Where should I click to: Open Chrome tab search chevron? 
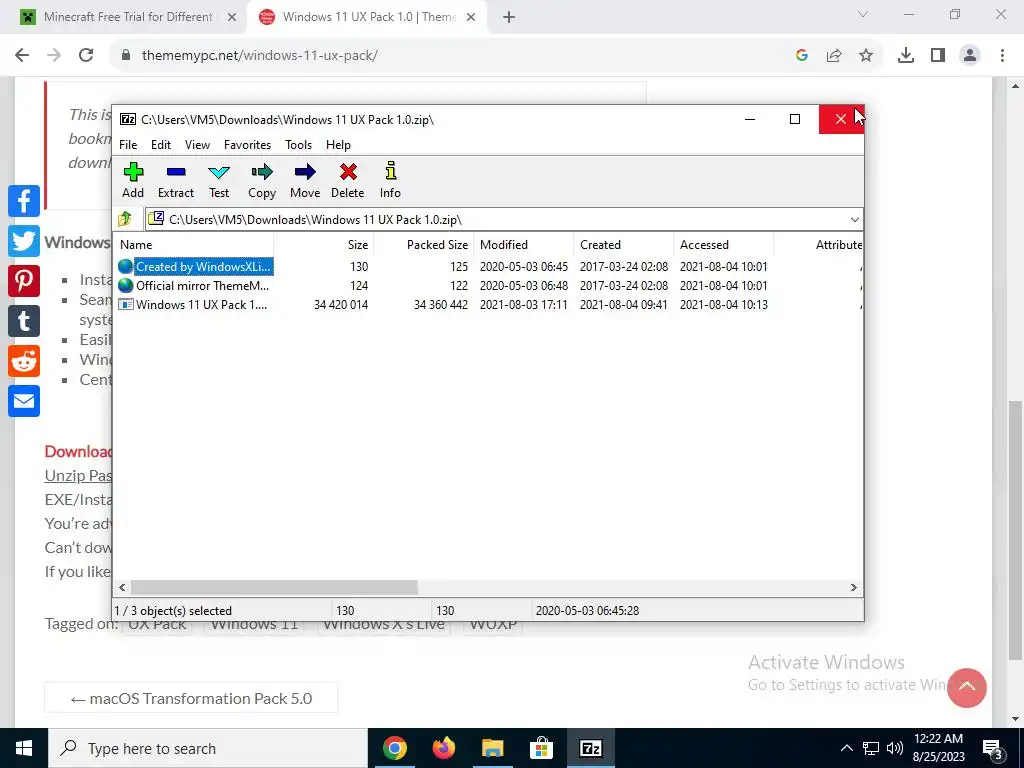click(863, 14)
